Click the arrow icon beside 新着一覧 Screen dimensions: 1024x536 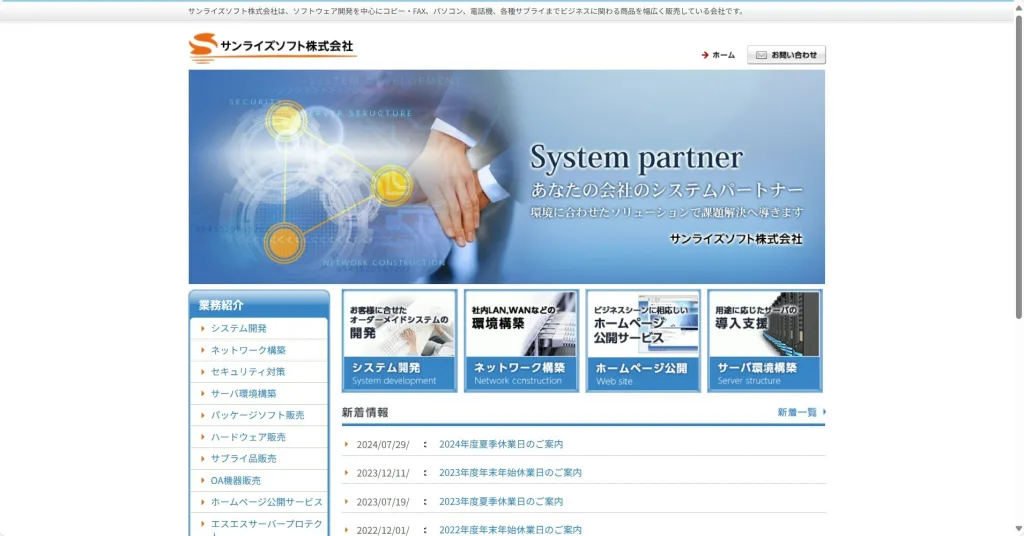[824, 412]
